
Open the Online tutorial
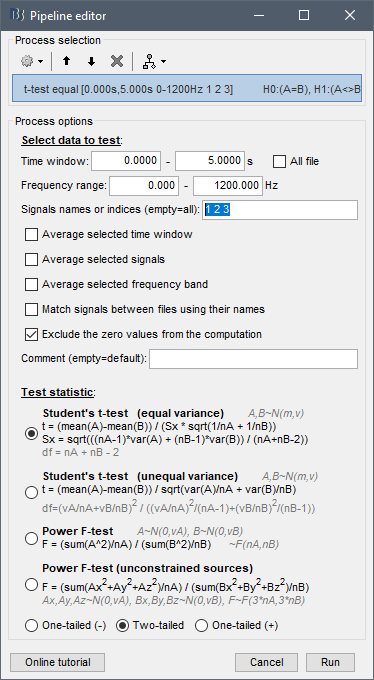[x=58, y=662]
